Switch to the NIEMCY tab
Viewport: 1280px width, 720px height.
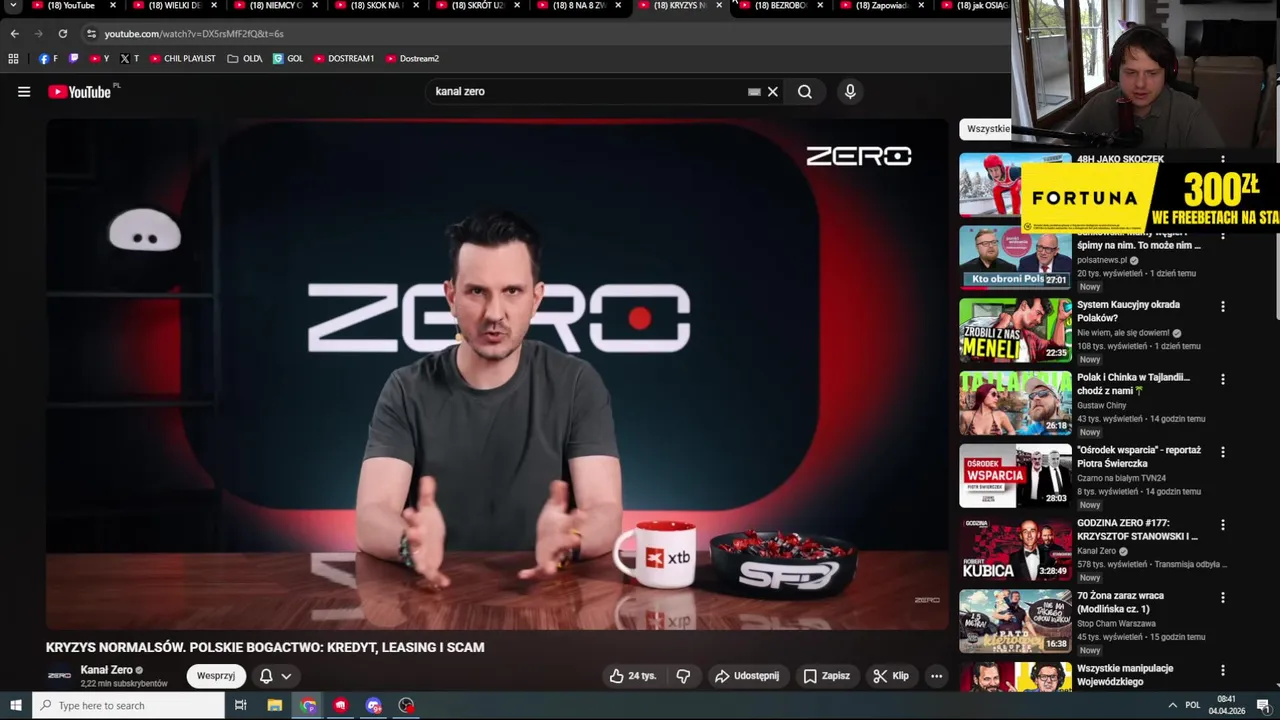(x=275, y=6)
